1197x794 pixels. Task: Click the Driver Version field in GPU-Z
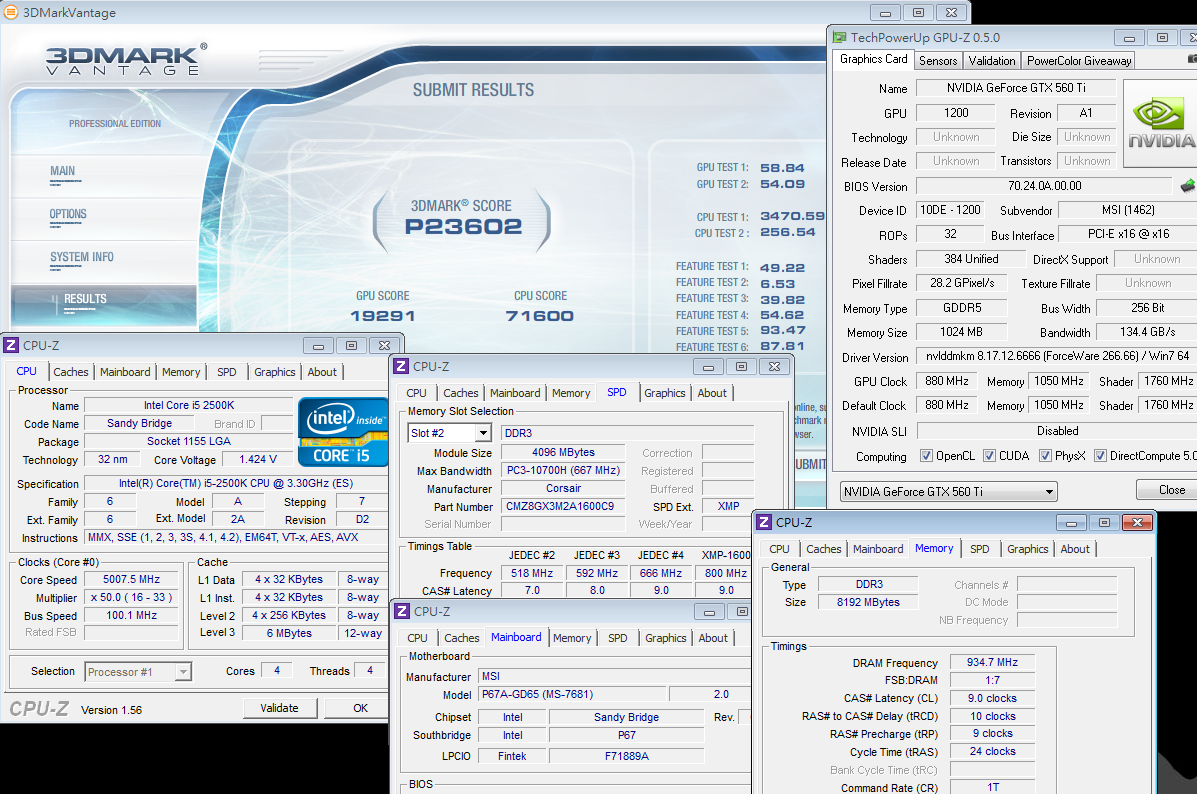coord(1057,357)
